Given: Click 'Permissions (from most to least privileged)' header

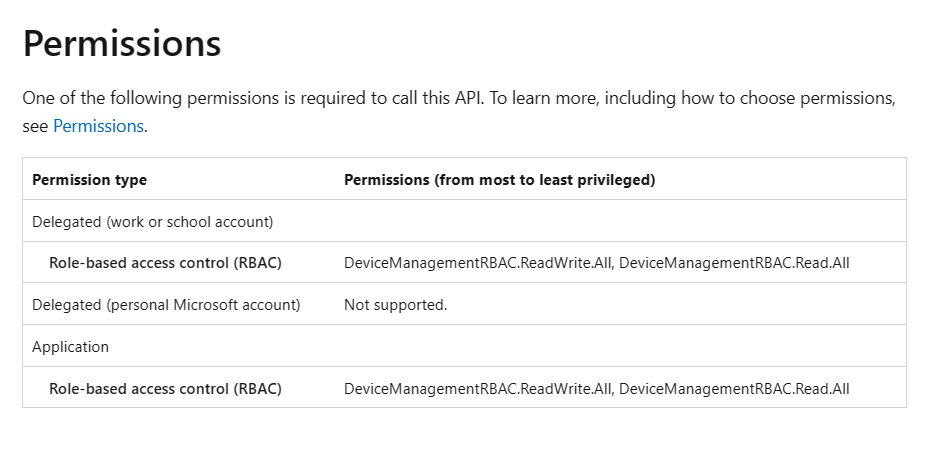Looking at the screenshot, I should (499, 180).
